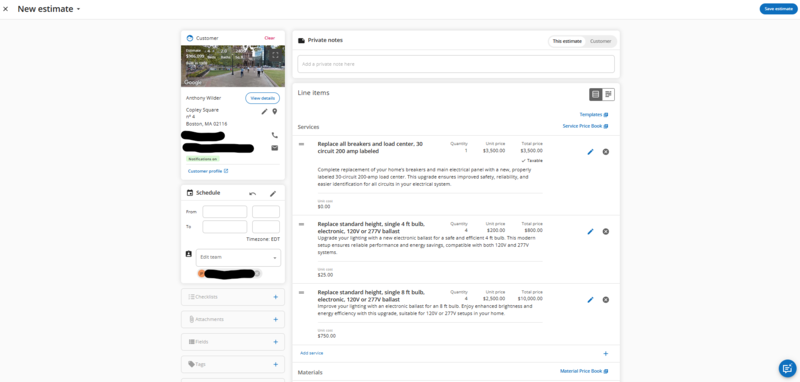Grab drag handle for 4 ft bulb service
Viewport: 800px width, 382px height.
(302, 224)
